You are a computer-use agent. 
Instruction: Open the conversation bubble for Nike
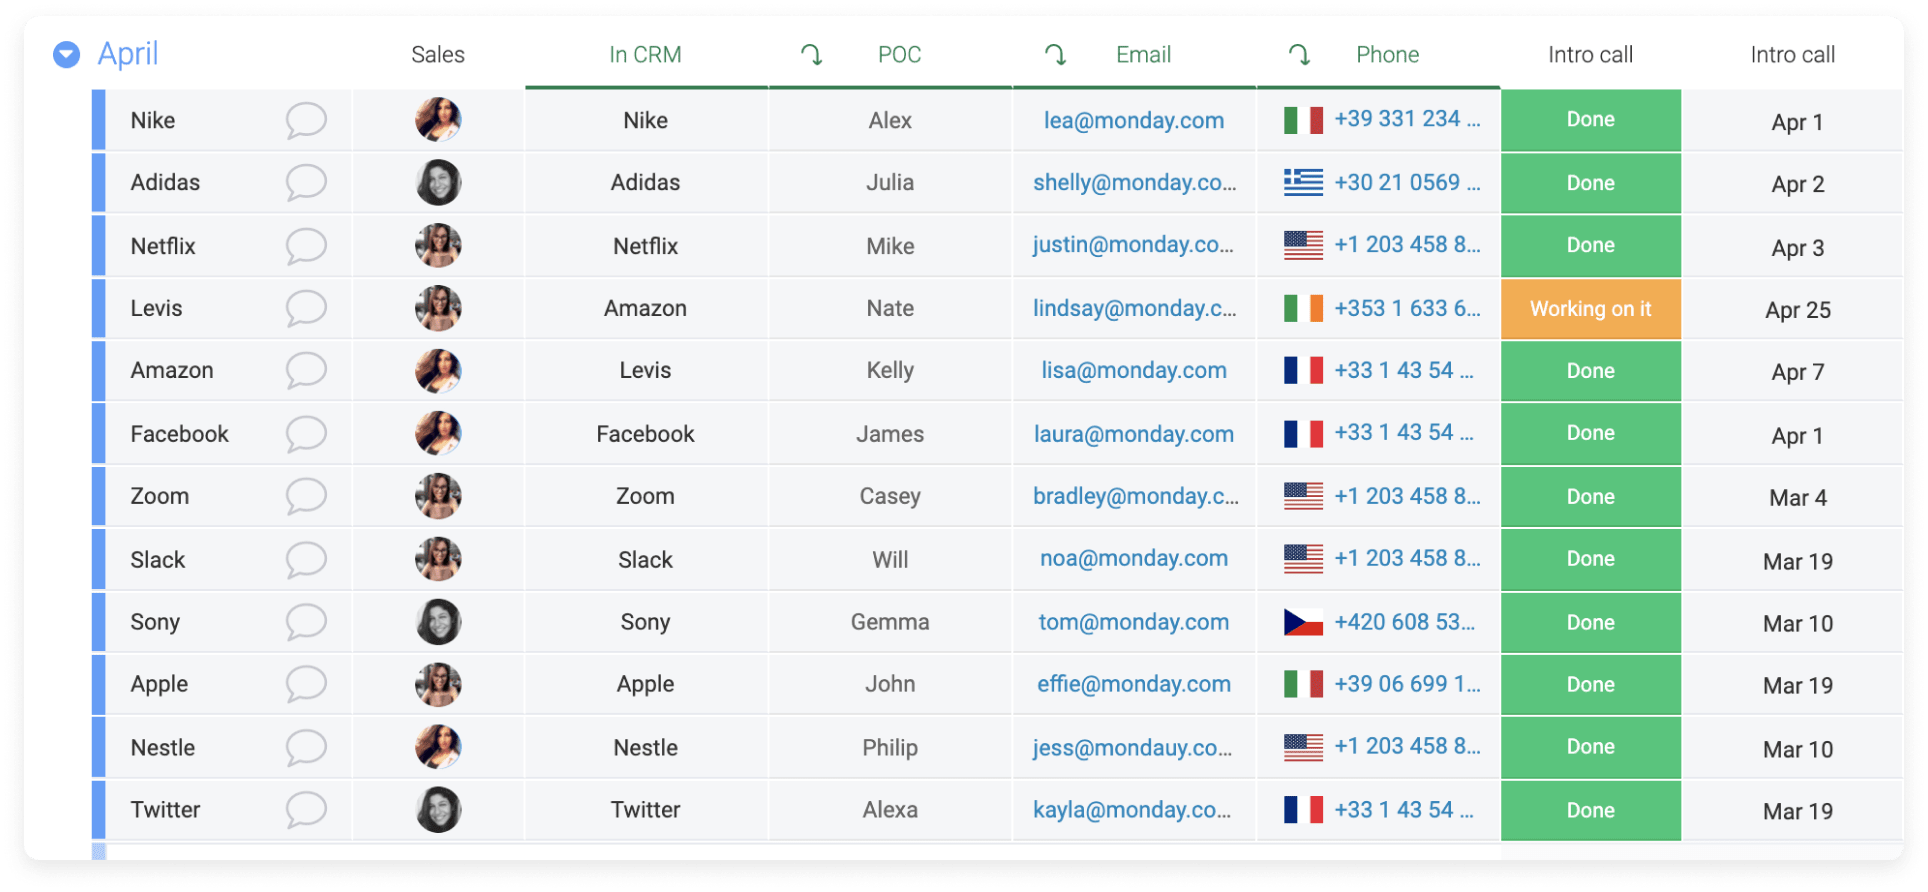point(306,121)
